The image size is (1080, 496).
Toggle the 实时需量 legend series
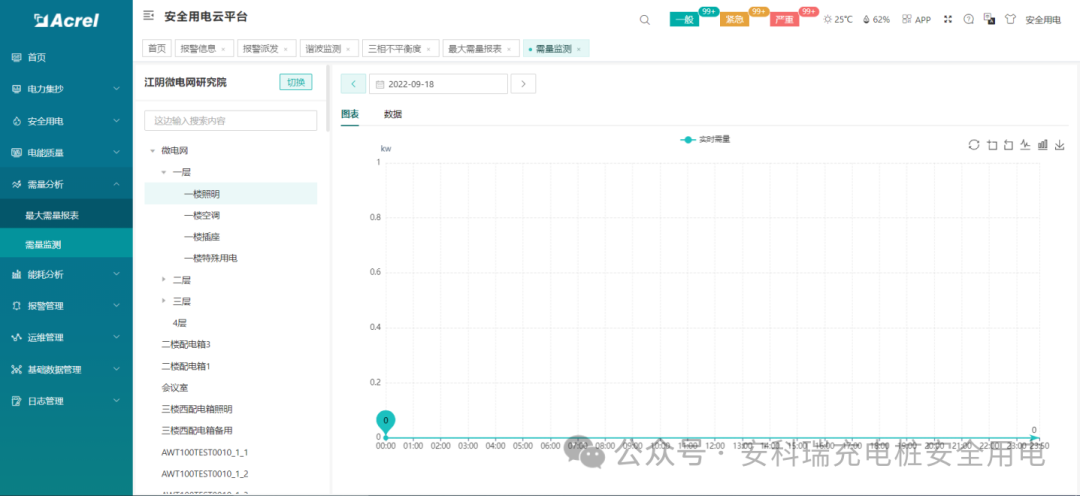click(x=705, y=139)
